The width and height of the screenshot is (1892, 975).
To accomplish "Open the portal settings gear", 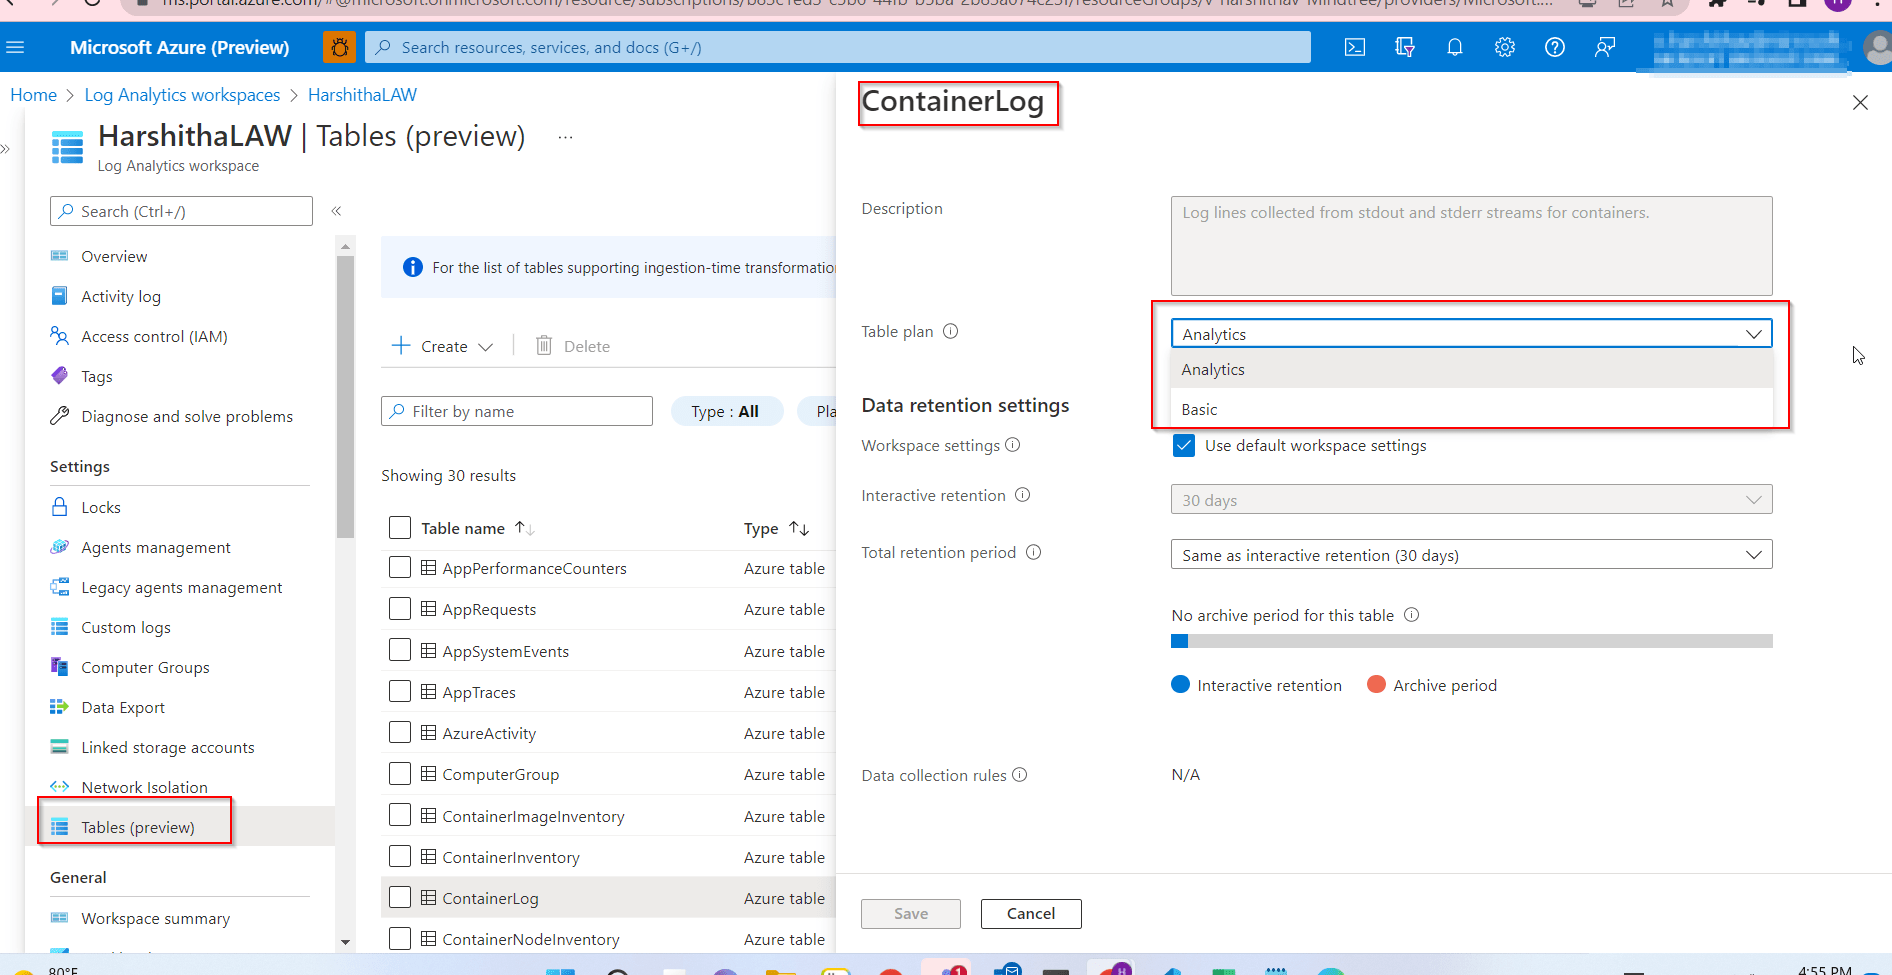I will (1504, 47).
